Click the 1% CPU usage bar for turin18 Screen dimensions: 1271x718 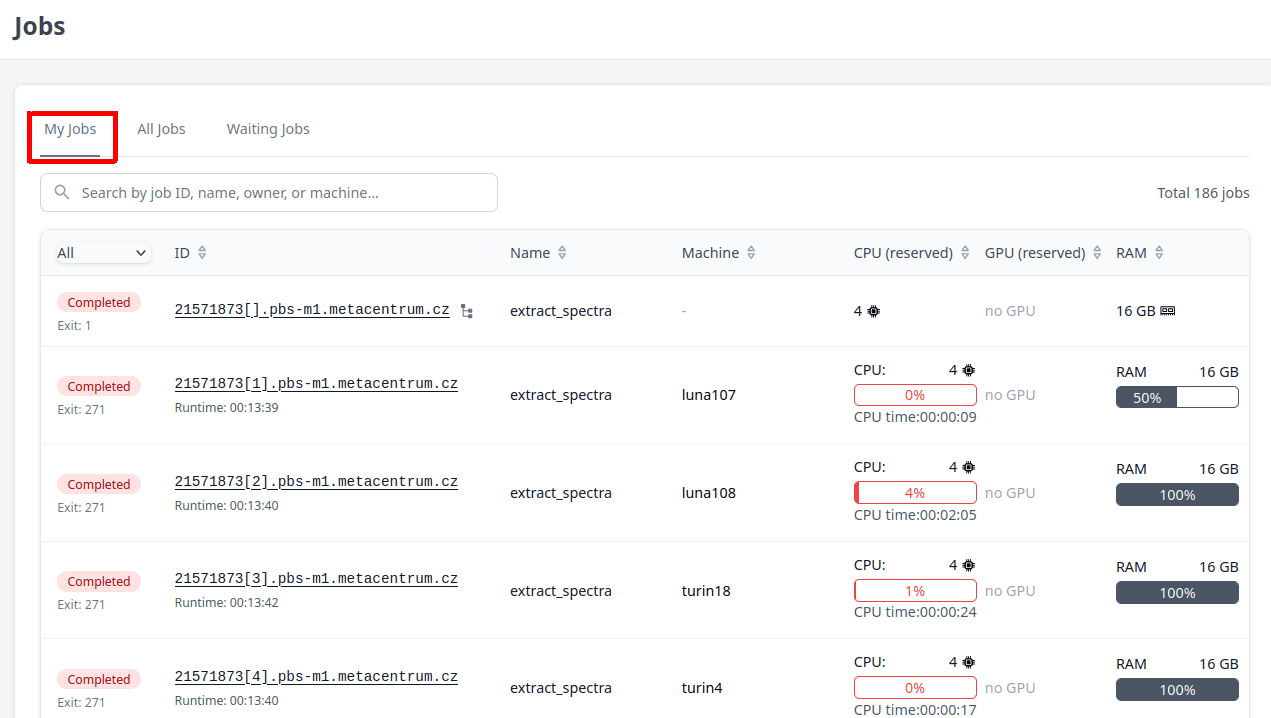pyautogui.click(x=915, y=591)
